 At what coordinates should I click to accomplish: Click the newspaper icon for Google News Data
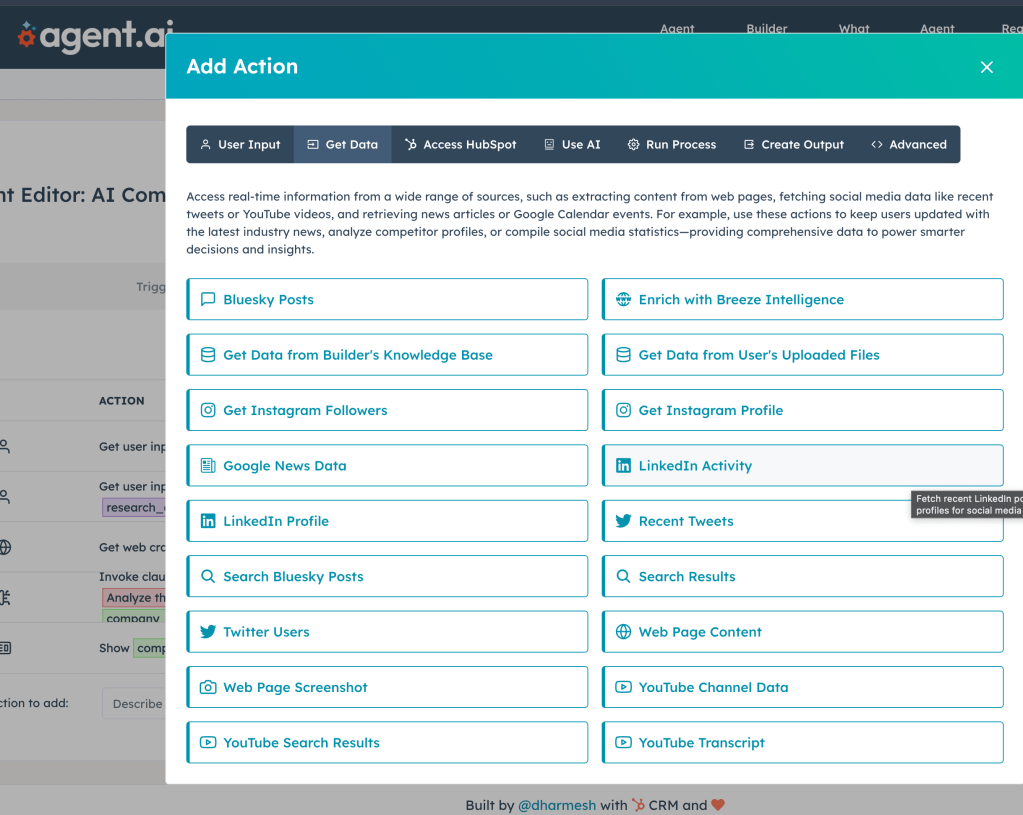coord(208,466)
